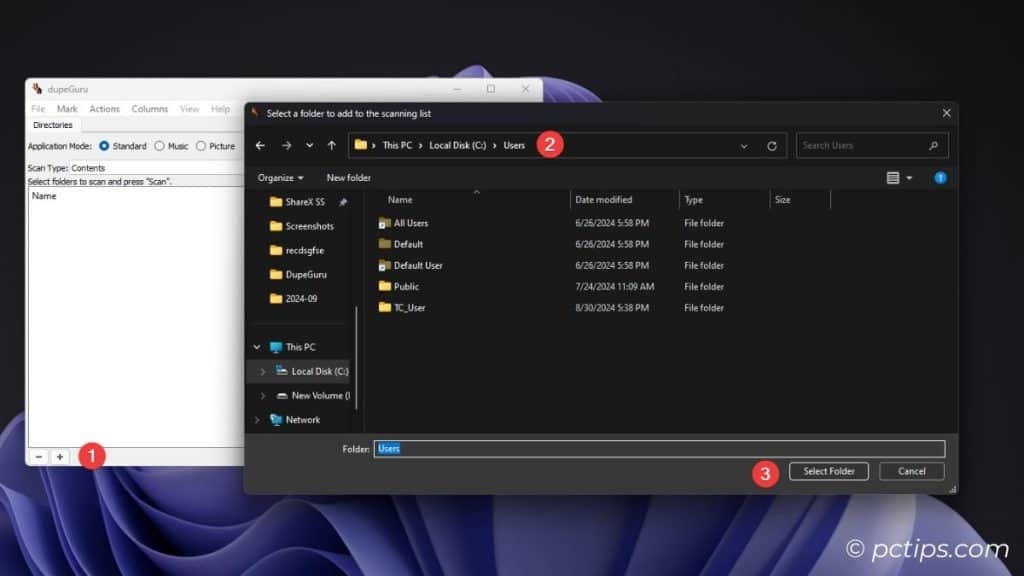Select the TC_User folder
The height and width of the screenshot is (576, 1024).
pyautogui.click(x=409, y=308)
